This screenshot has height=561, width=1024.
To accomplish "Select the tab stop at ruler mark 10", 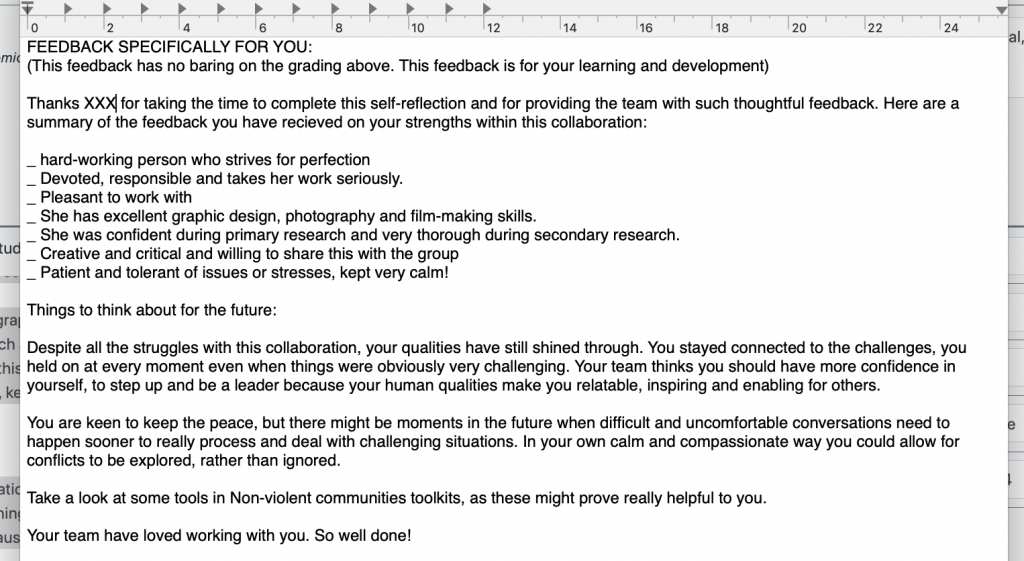I will [x=411, y=8].
